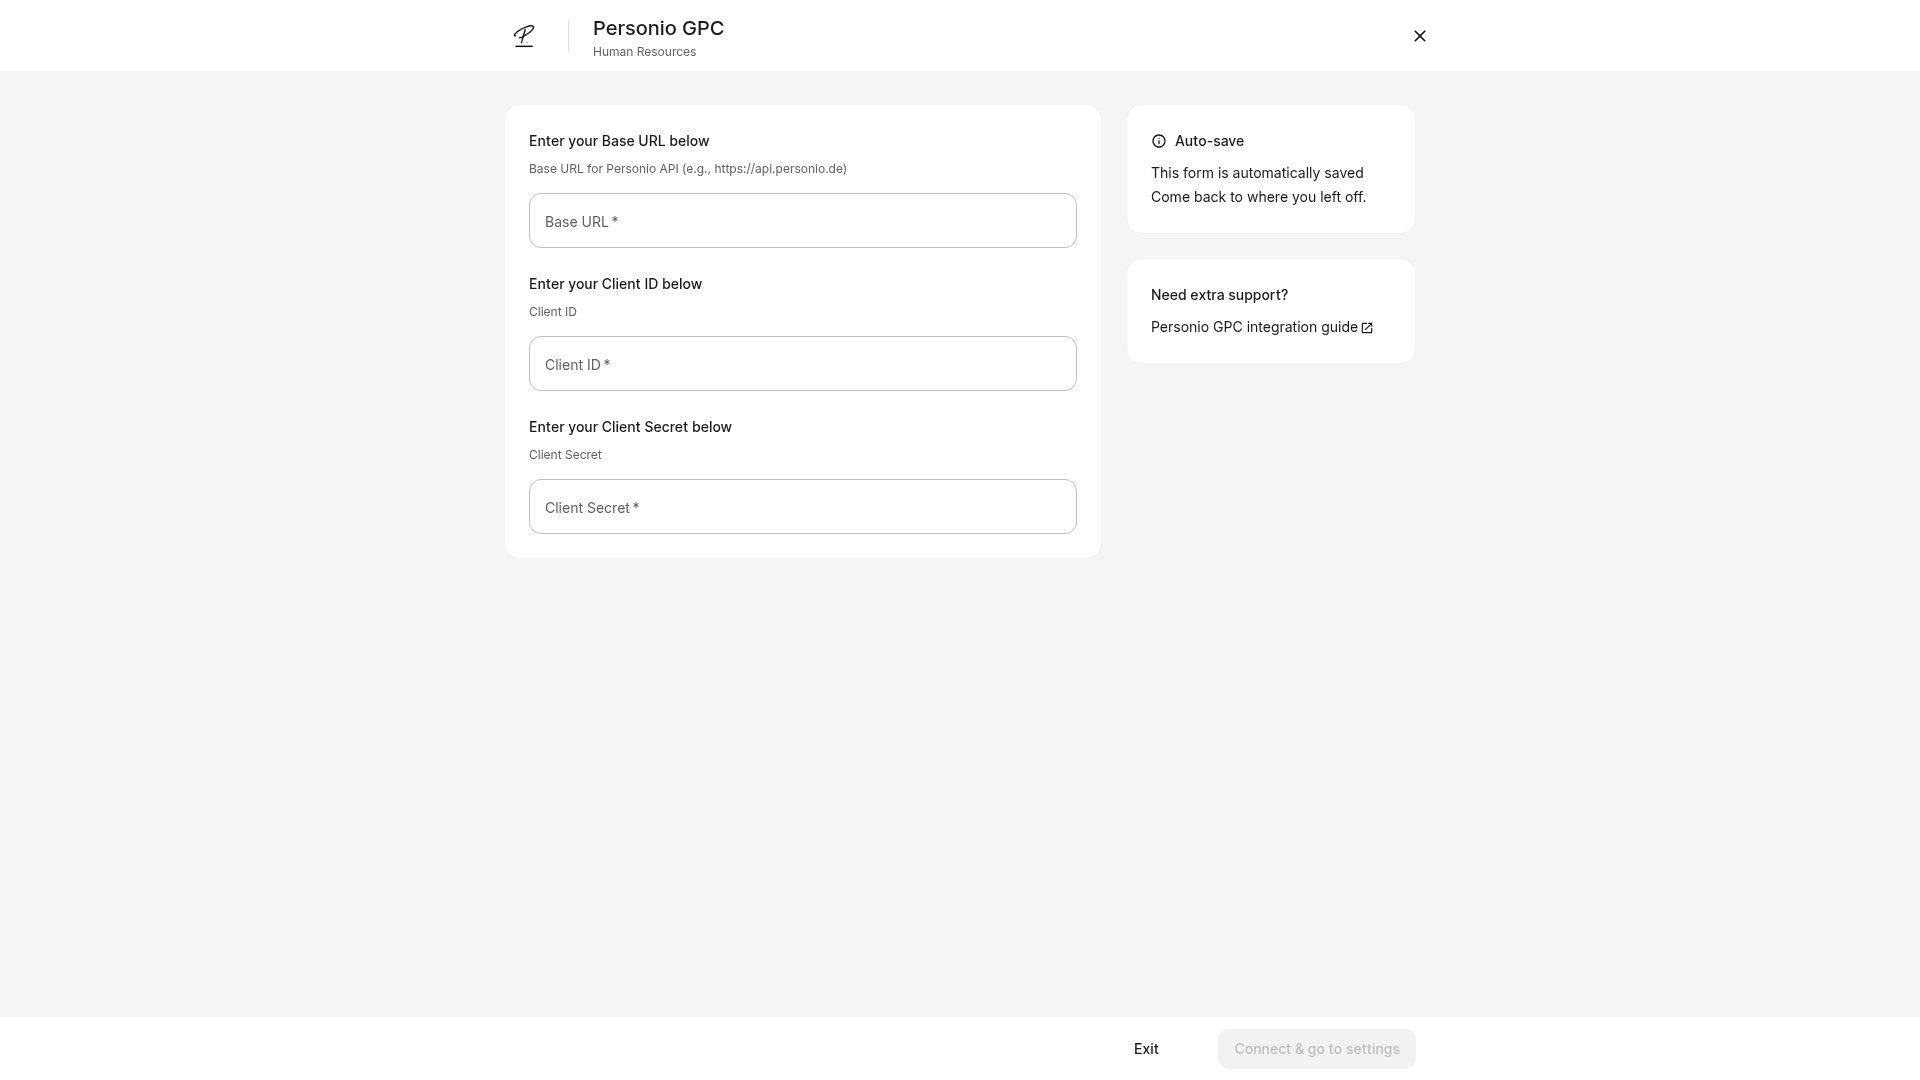Click the 'Need extra support?' heading
Image resolution: width=1920 pixels, height=1080 pixels.
(x=1219, y=295)
